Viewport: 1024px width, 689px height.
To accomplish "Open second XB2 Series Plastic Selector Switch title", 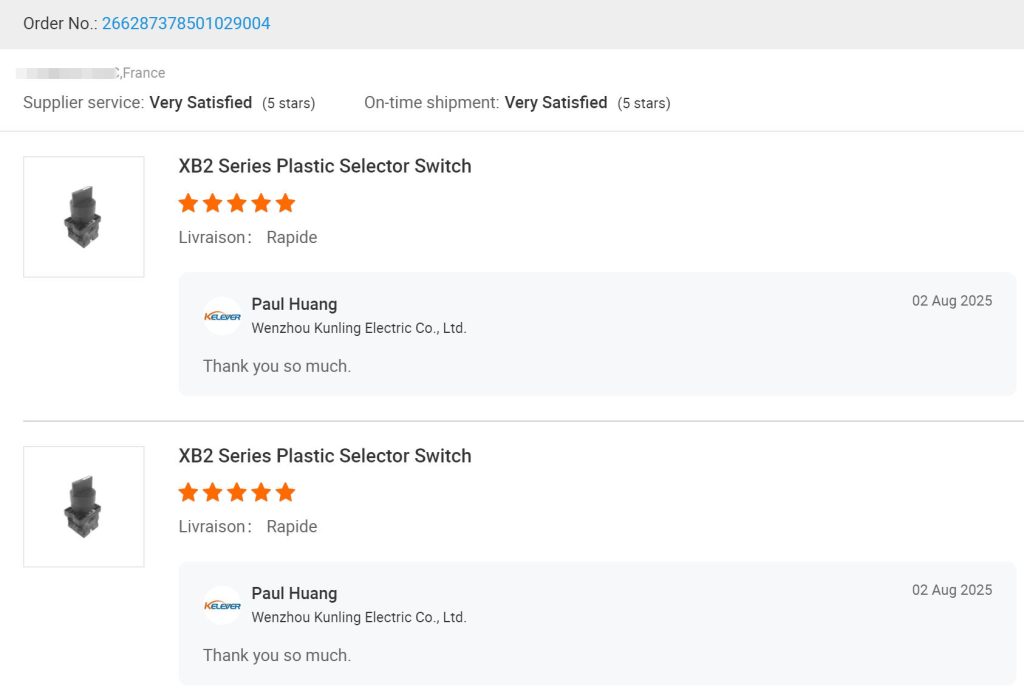I will point(324,456).
